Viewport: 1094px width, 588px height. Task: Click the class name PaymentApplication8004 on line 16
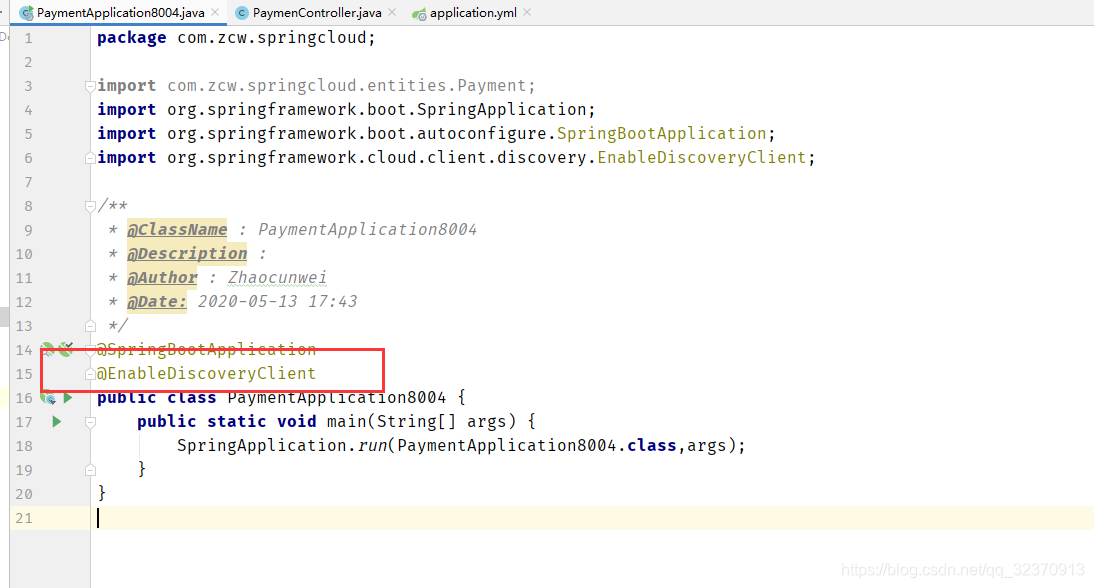pos(337,398)
